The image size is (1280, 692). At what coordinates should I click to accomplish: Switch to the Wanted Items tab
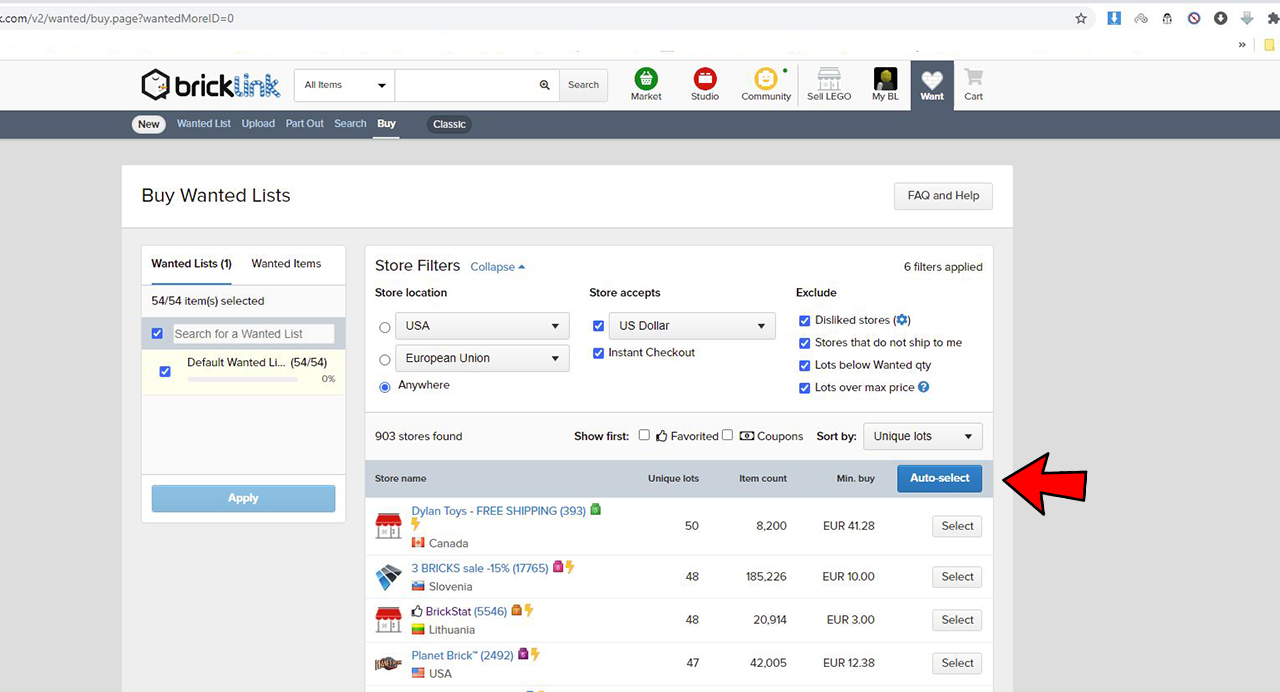pos(286,264)
